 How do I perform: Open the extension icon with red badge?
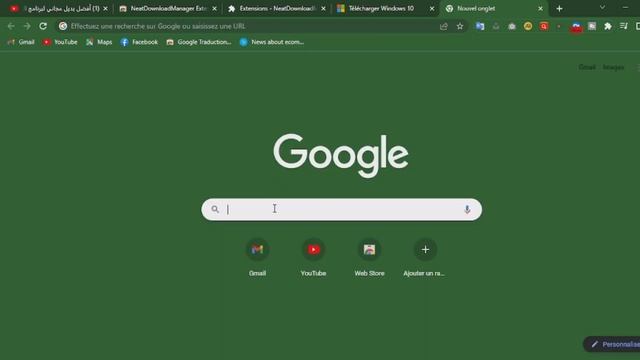[576, 27]
